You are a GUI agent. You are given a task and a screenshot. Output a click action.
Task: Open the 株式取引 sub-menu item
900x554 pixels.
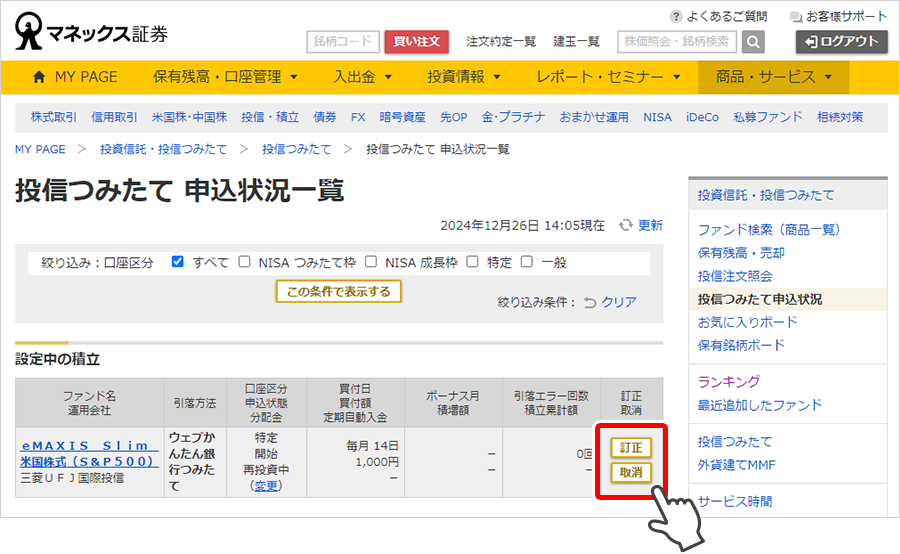click(53, 117)
